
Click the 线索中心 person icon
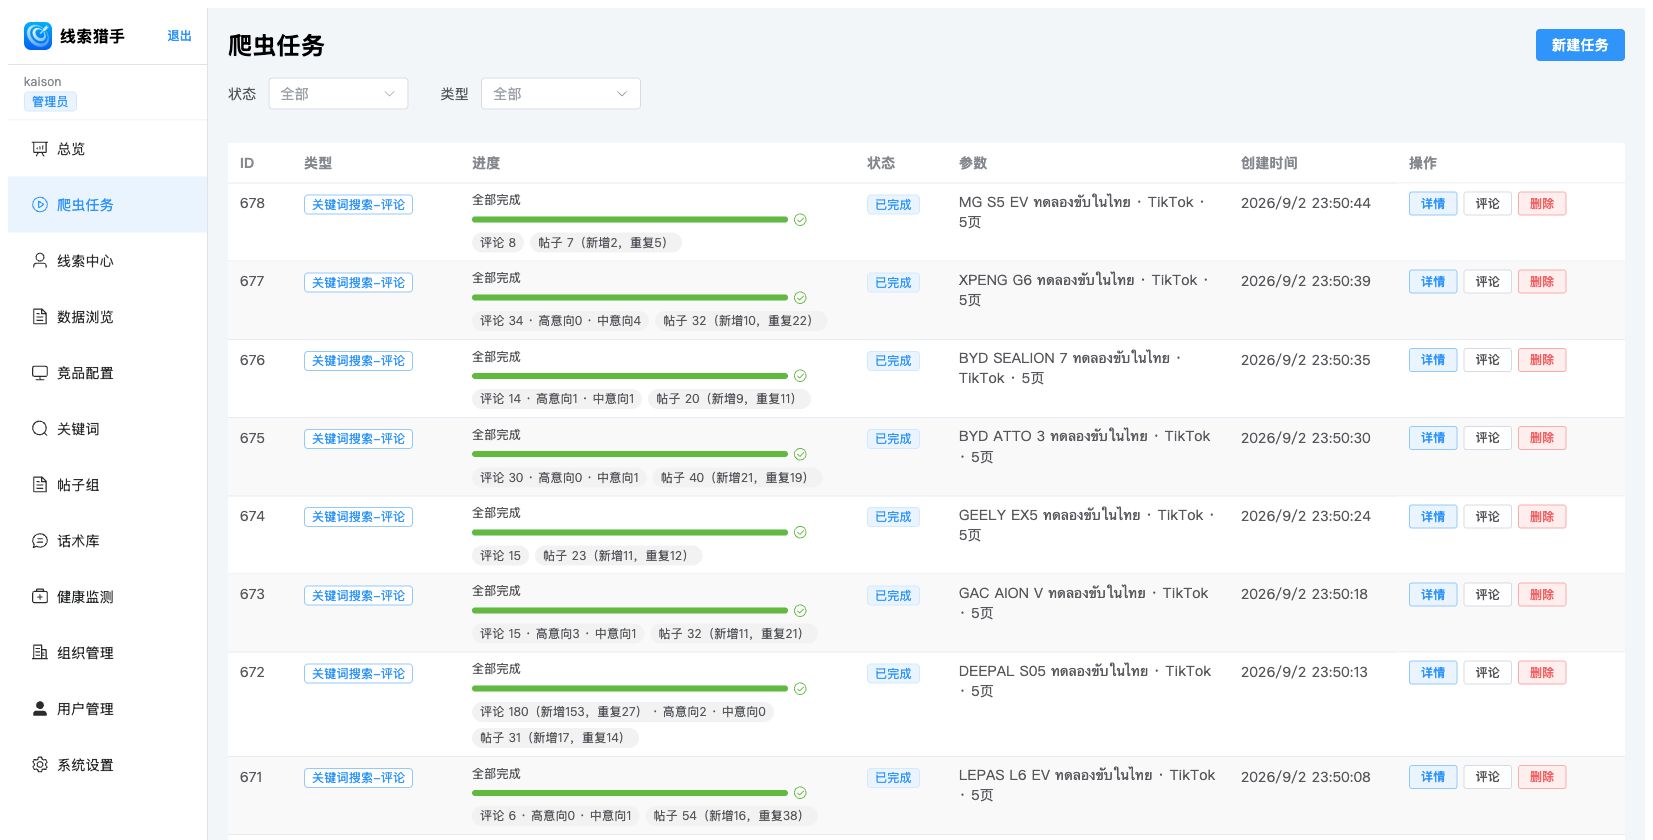40,261
